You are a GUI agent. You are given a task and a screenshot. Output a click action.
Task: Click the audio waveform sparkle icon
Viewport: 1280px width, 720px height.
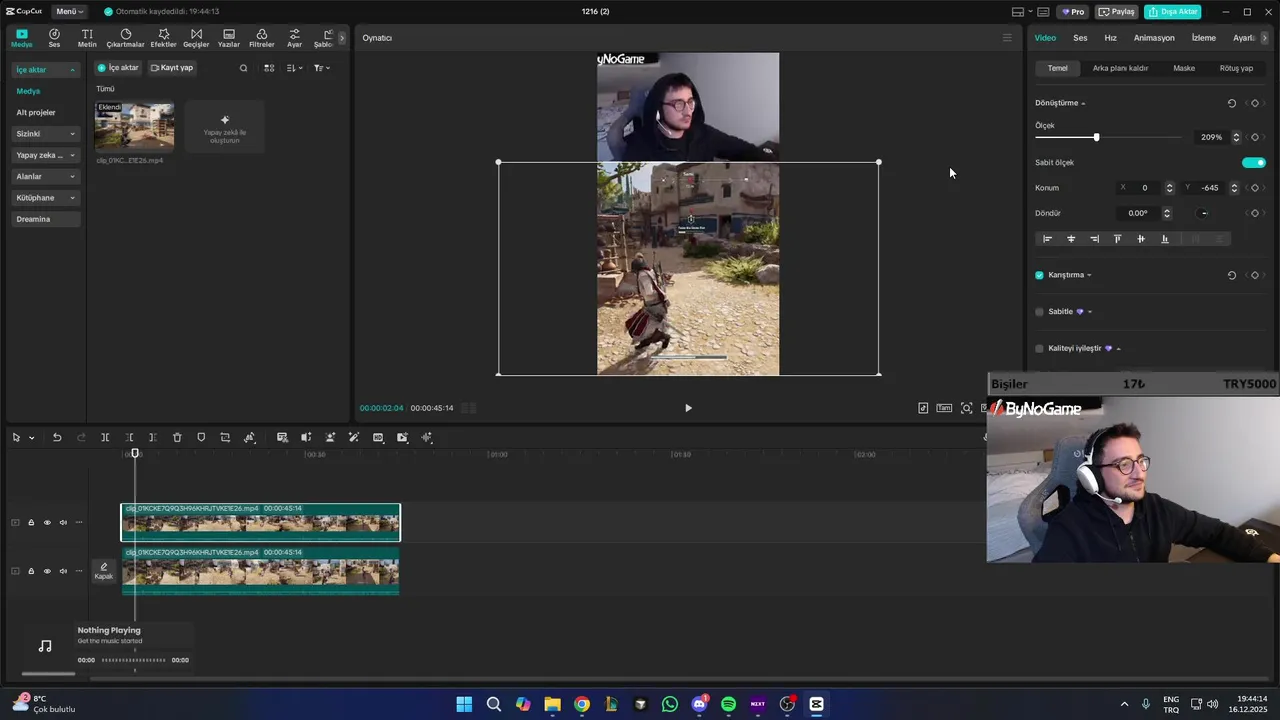(427, 437)
